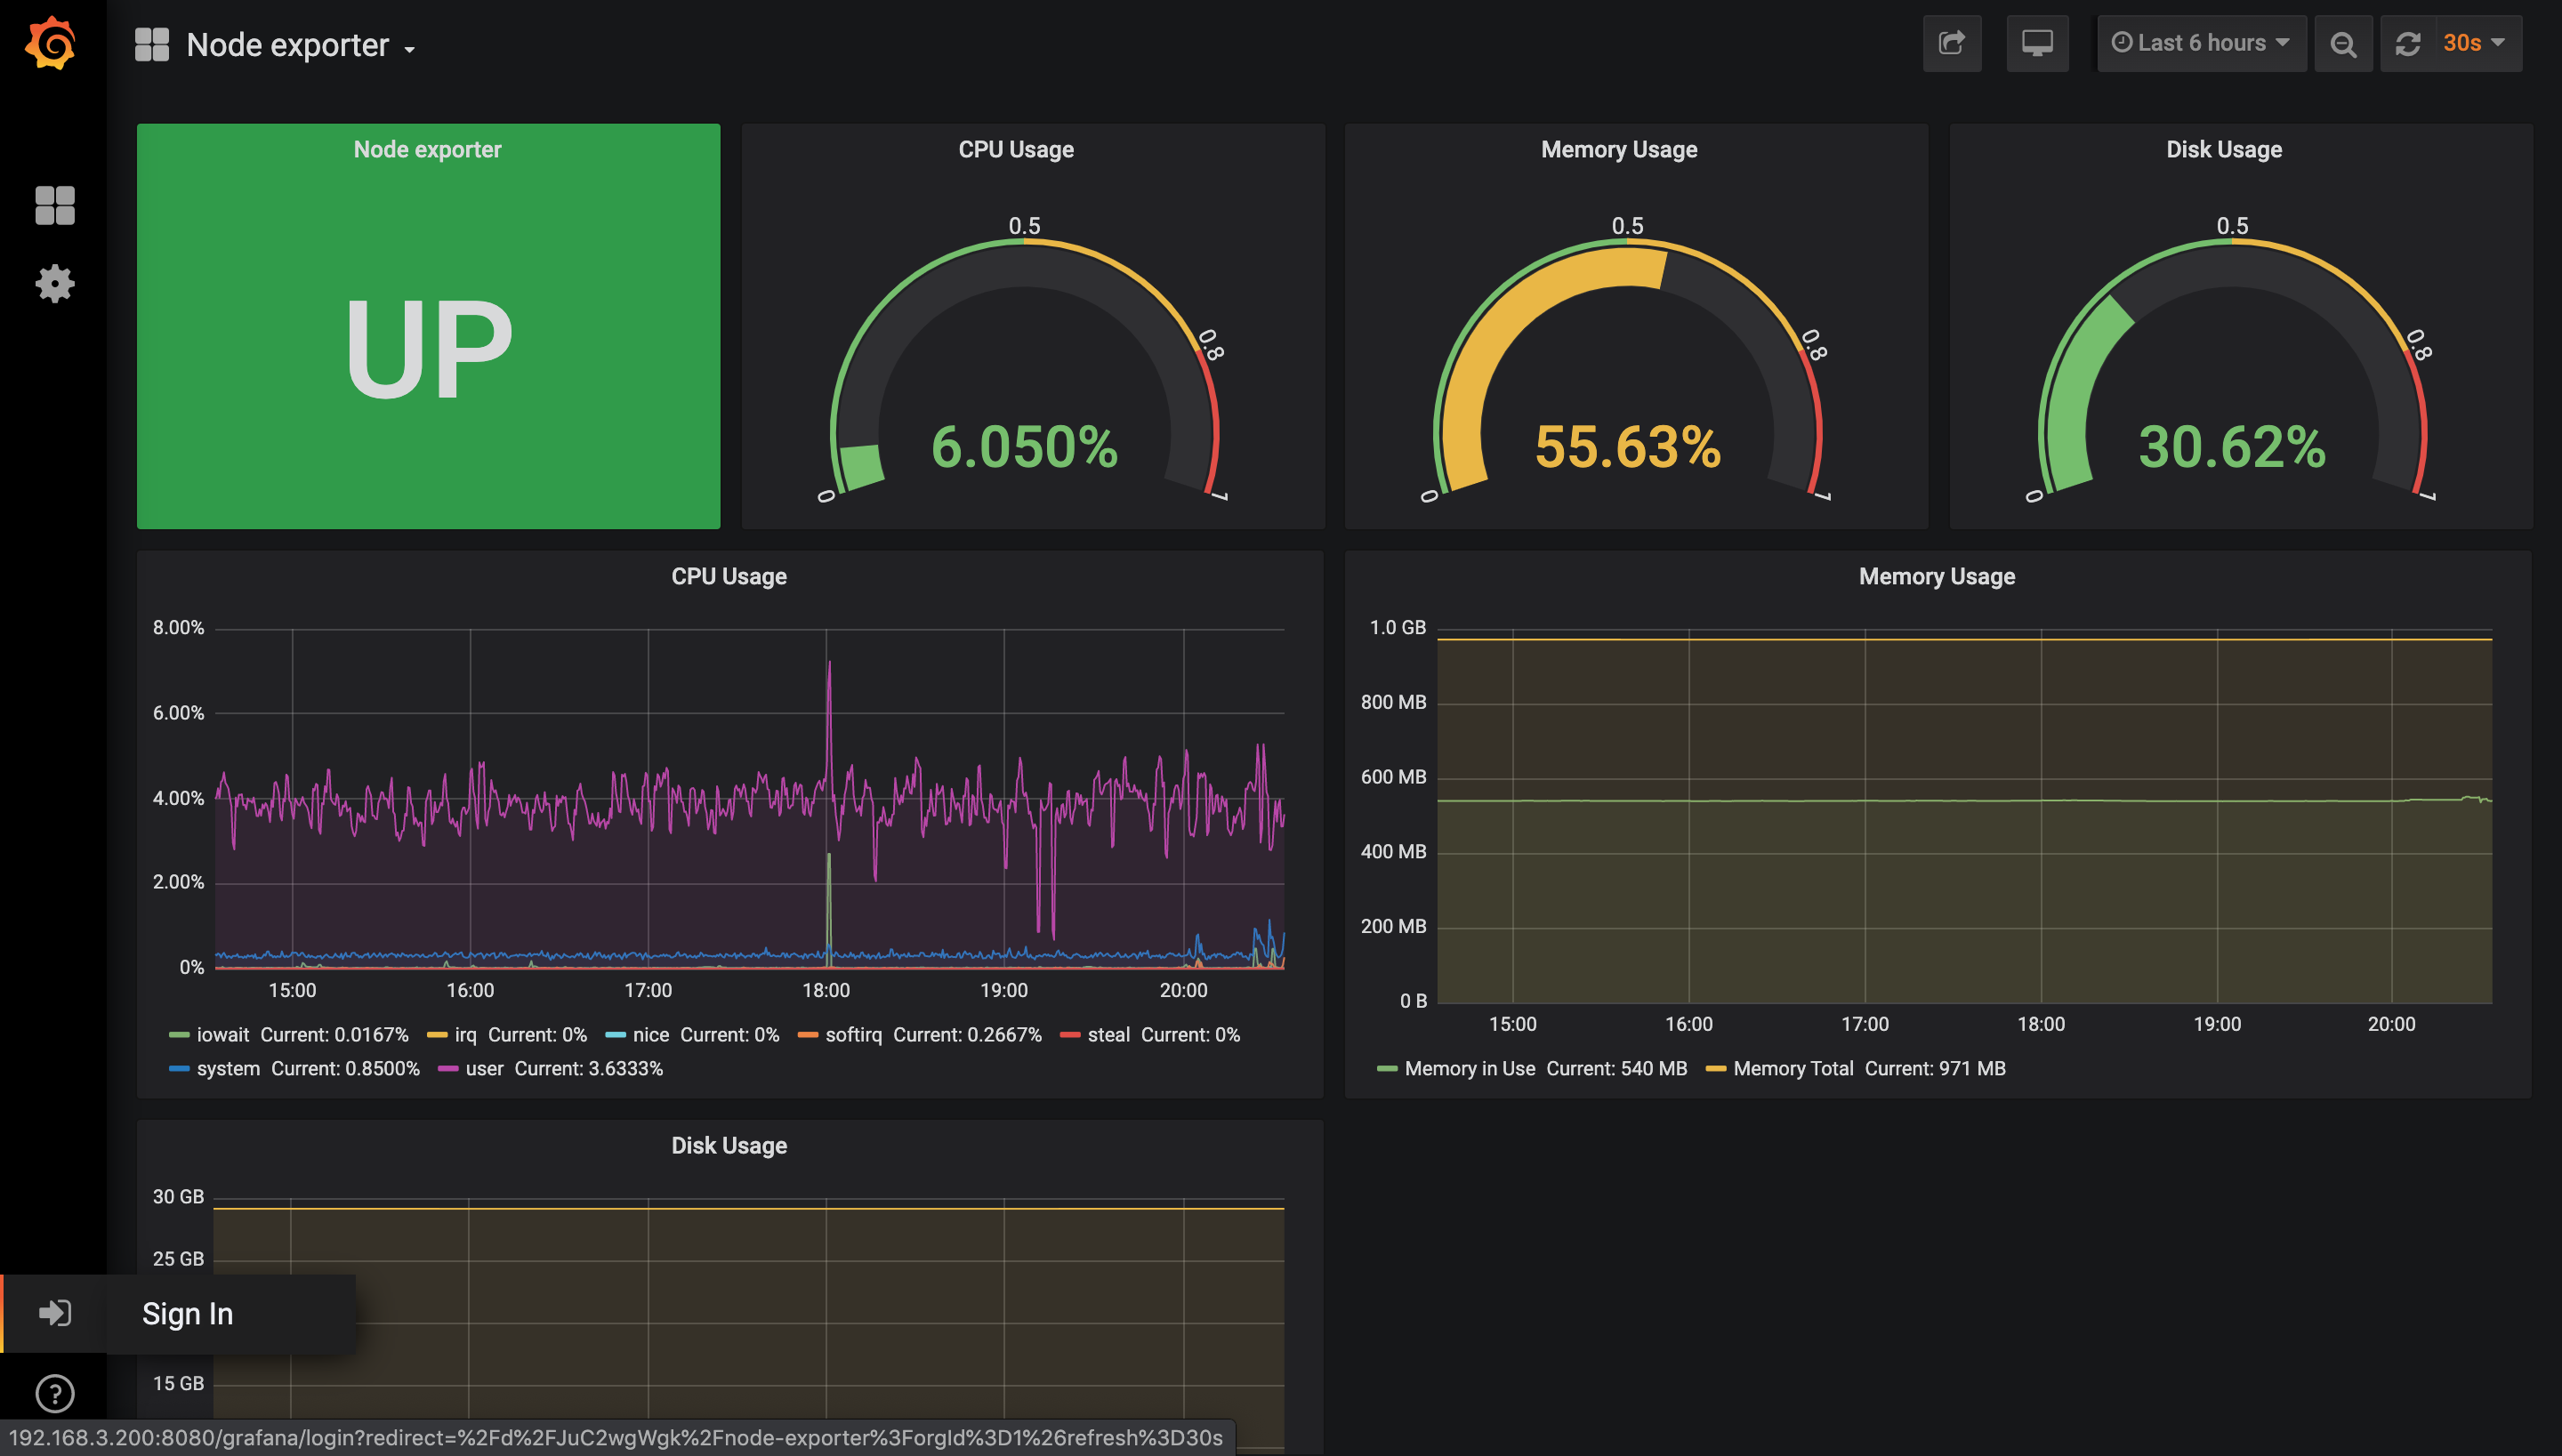Toggle the user series in the legend

484,1069
